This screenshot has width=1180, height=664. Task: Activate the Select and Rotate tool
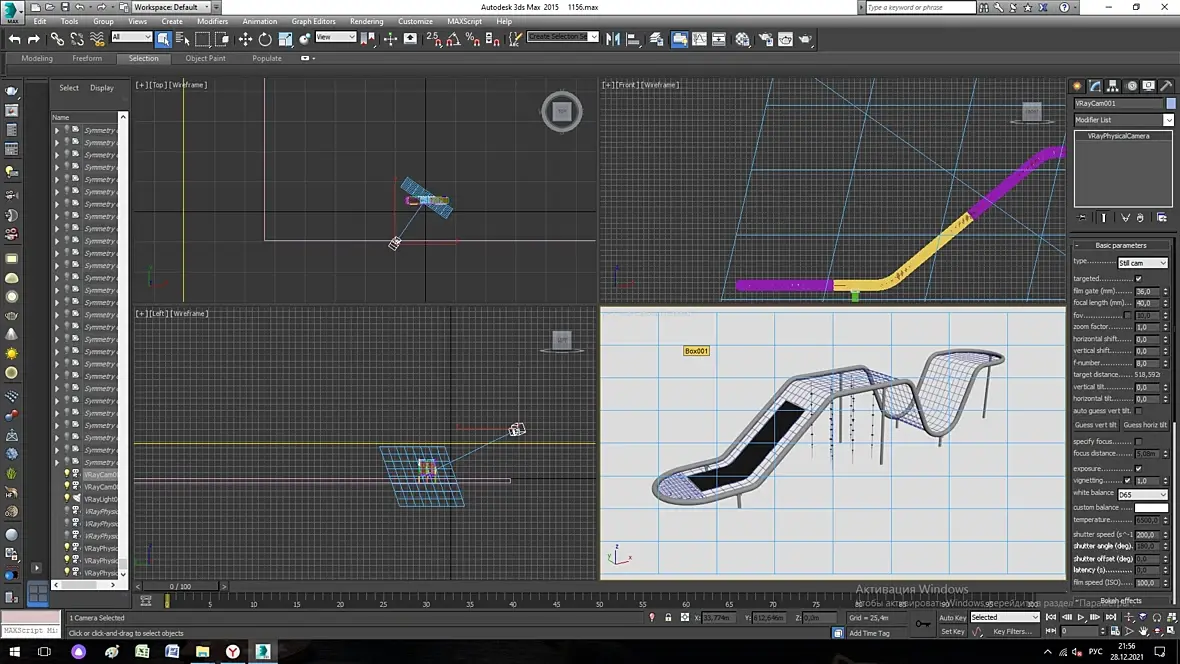point(265,39)
